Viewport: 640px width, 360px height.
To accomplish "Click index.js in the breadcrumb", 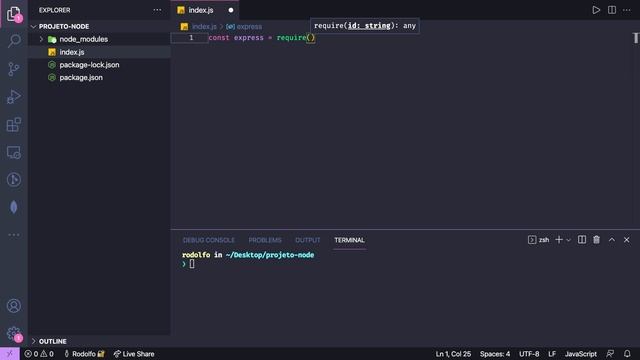I will (x=204, y=27).
